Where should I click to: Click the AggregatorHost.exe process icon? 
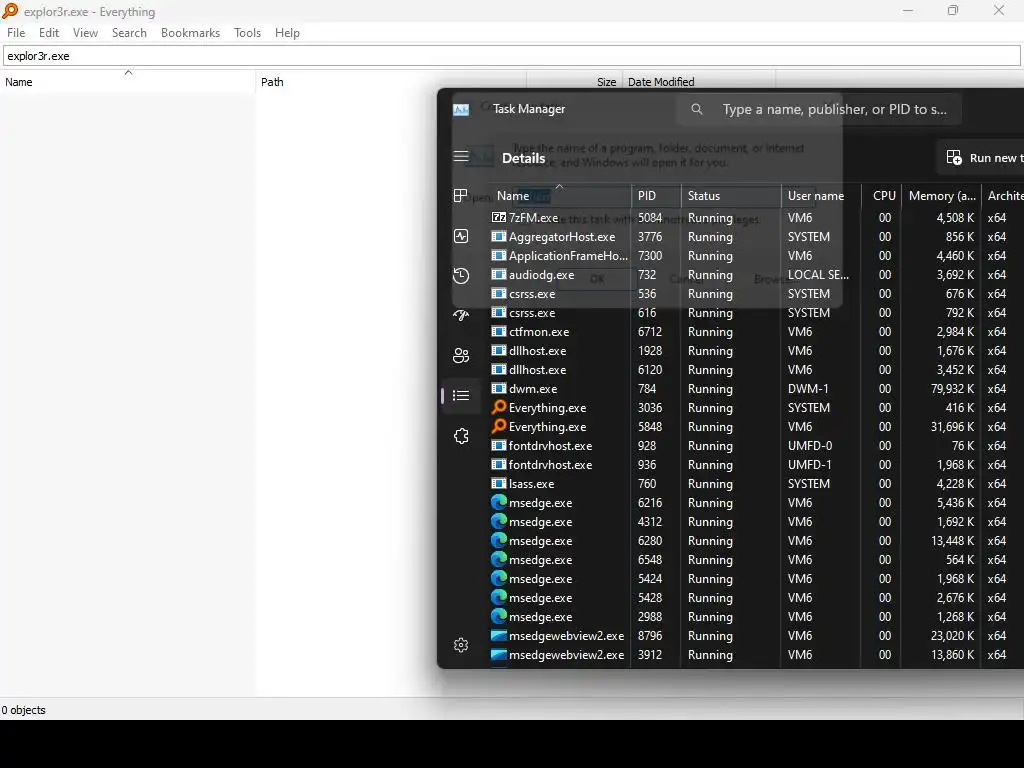pyautogui.click(x=499, y=236)
